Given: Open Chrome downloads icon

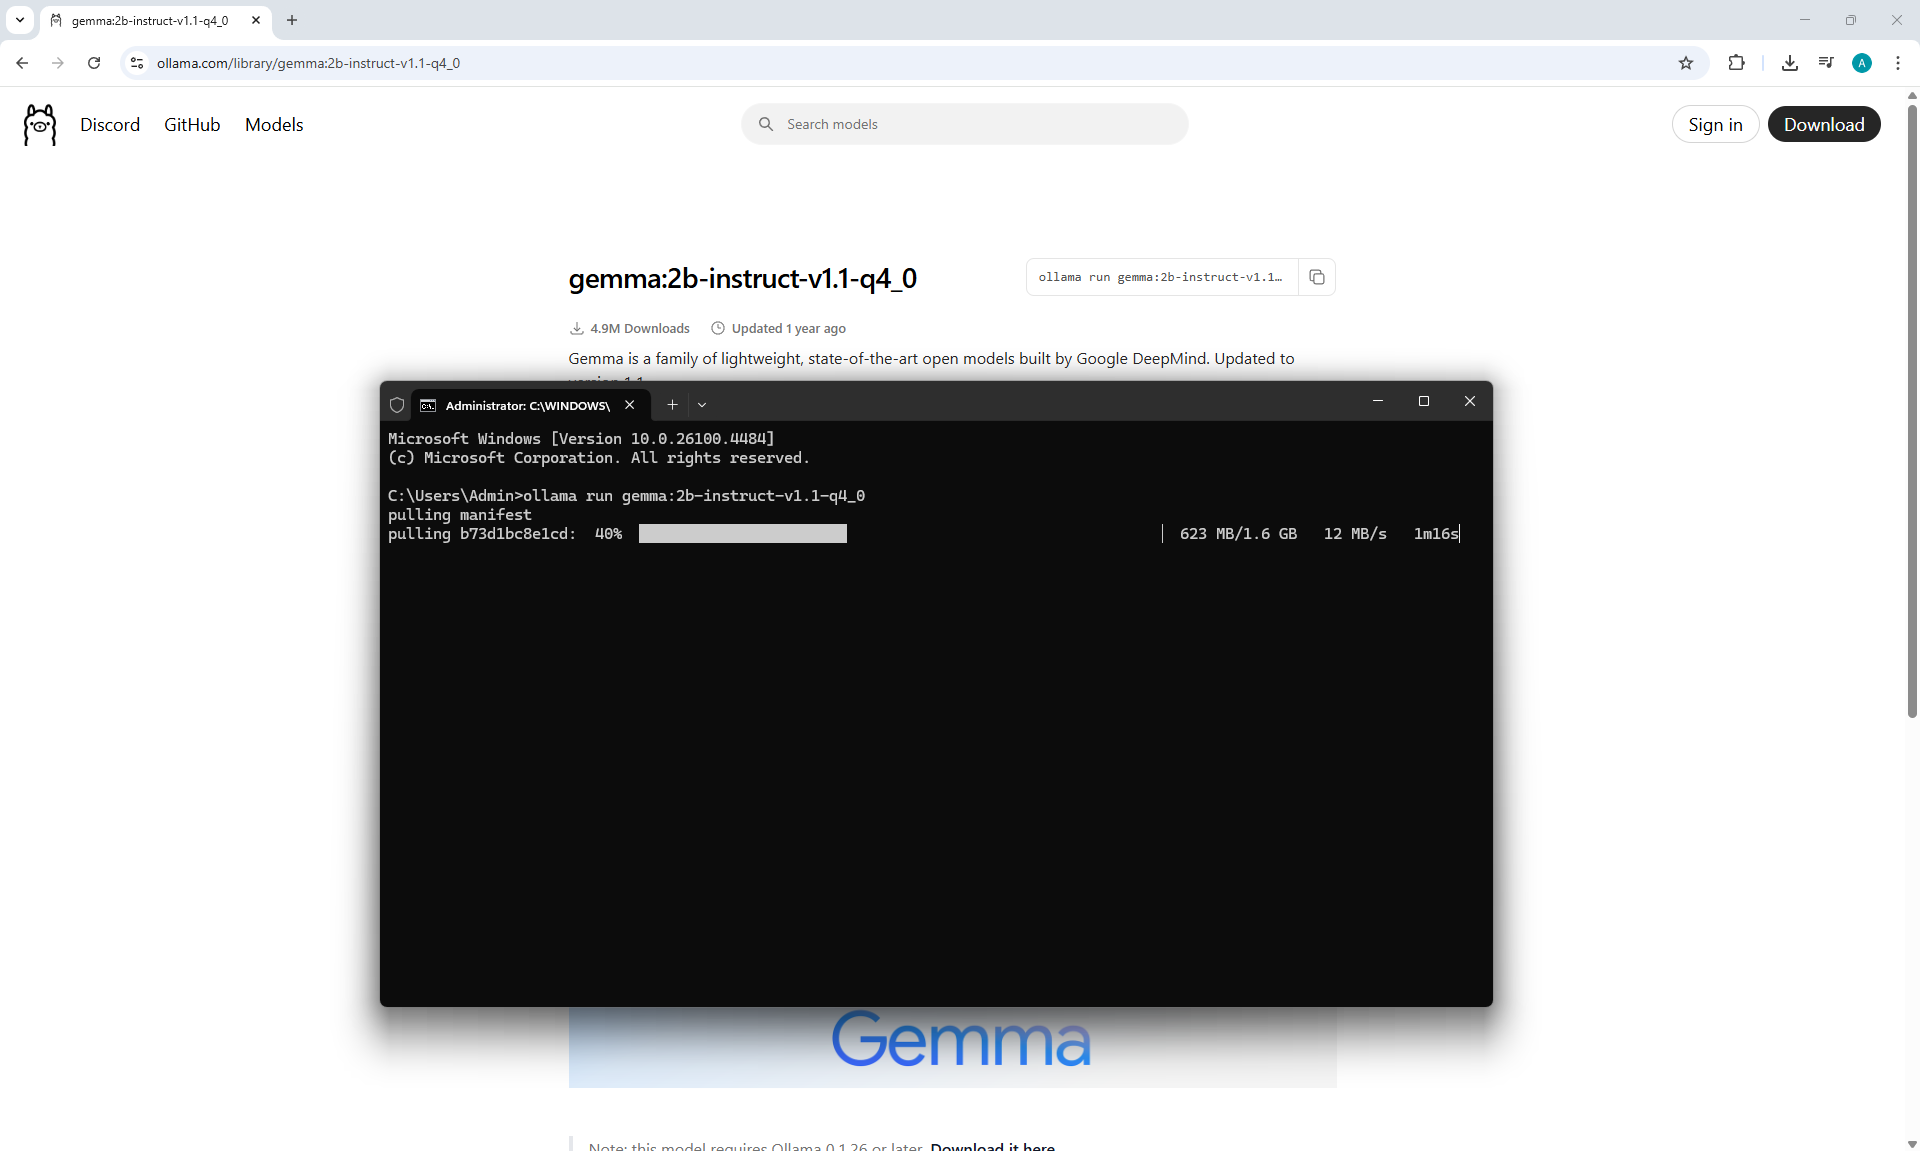Looking at the screenshot, I should pos(1790,63).
